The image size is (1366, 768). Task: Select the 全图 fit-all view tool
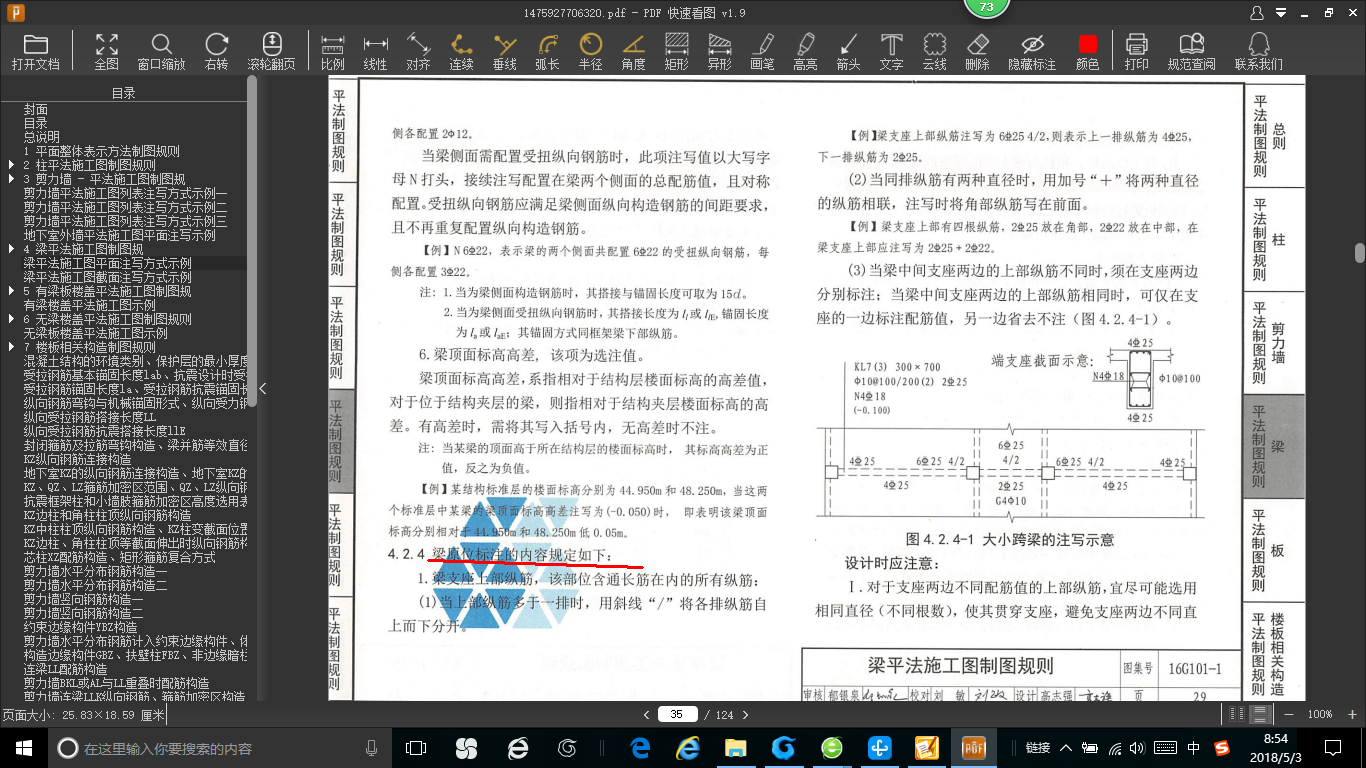click(106, 51)
